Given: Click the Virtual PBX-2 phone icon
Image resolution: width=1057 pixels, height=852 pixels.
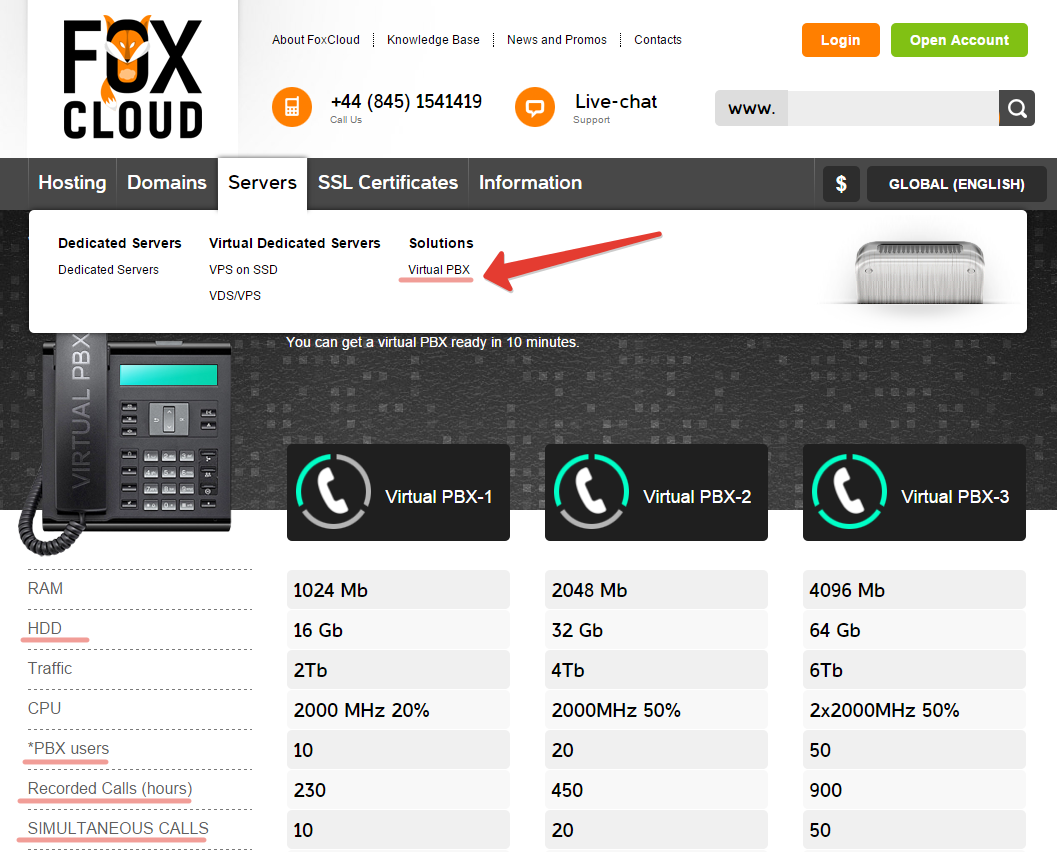Looking at the screenshot, I should point(591,493).
